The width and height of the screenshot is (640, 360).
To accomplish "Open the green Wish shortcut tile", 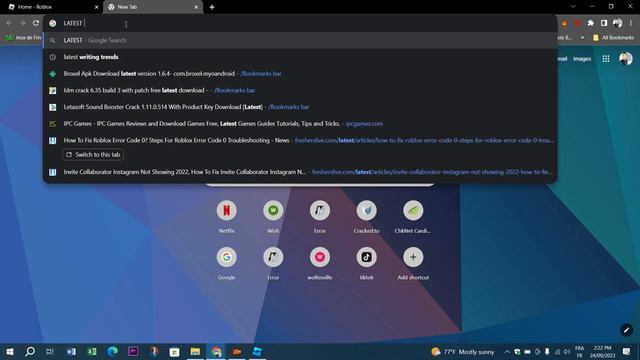I will click(x=273, y=216).
